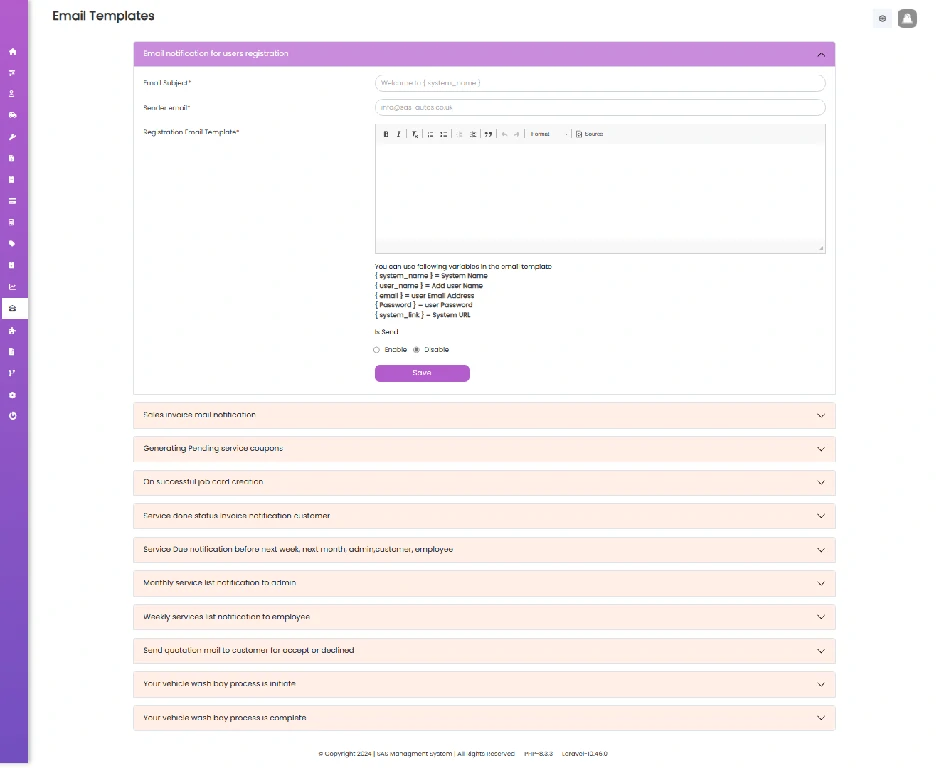Click the remove format icon

click(415, 134)
